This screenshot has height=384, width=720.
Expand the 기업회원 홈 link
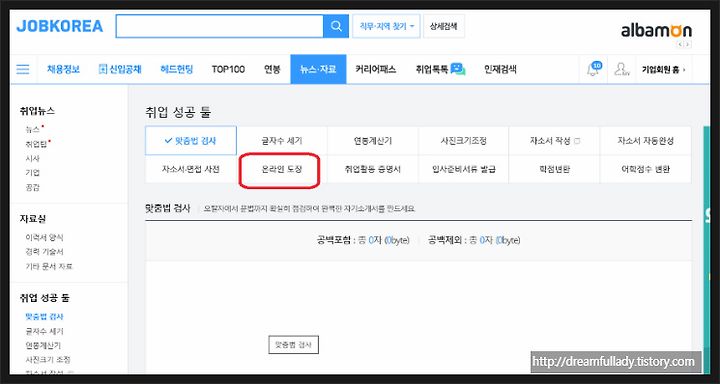664,70
